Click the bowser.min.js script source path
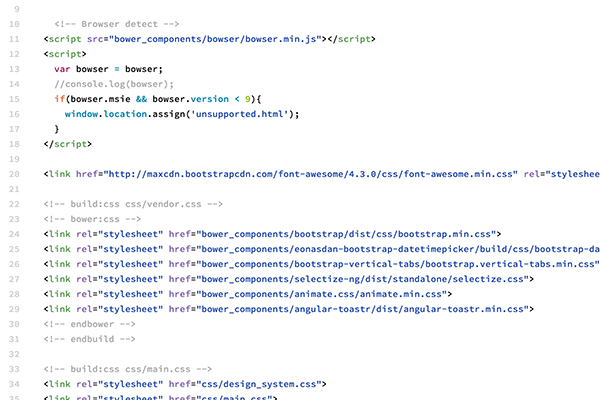This screenshot has width=600, height=400. 215,39
